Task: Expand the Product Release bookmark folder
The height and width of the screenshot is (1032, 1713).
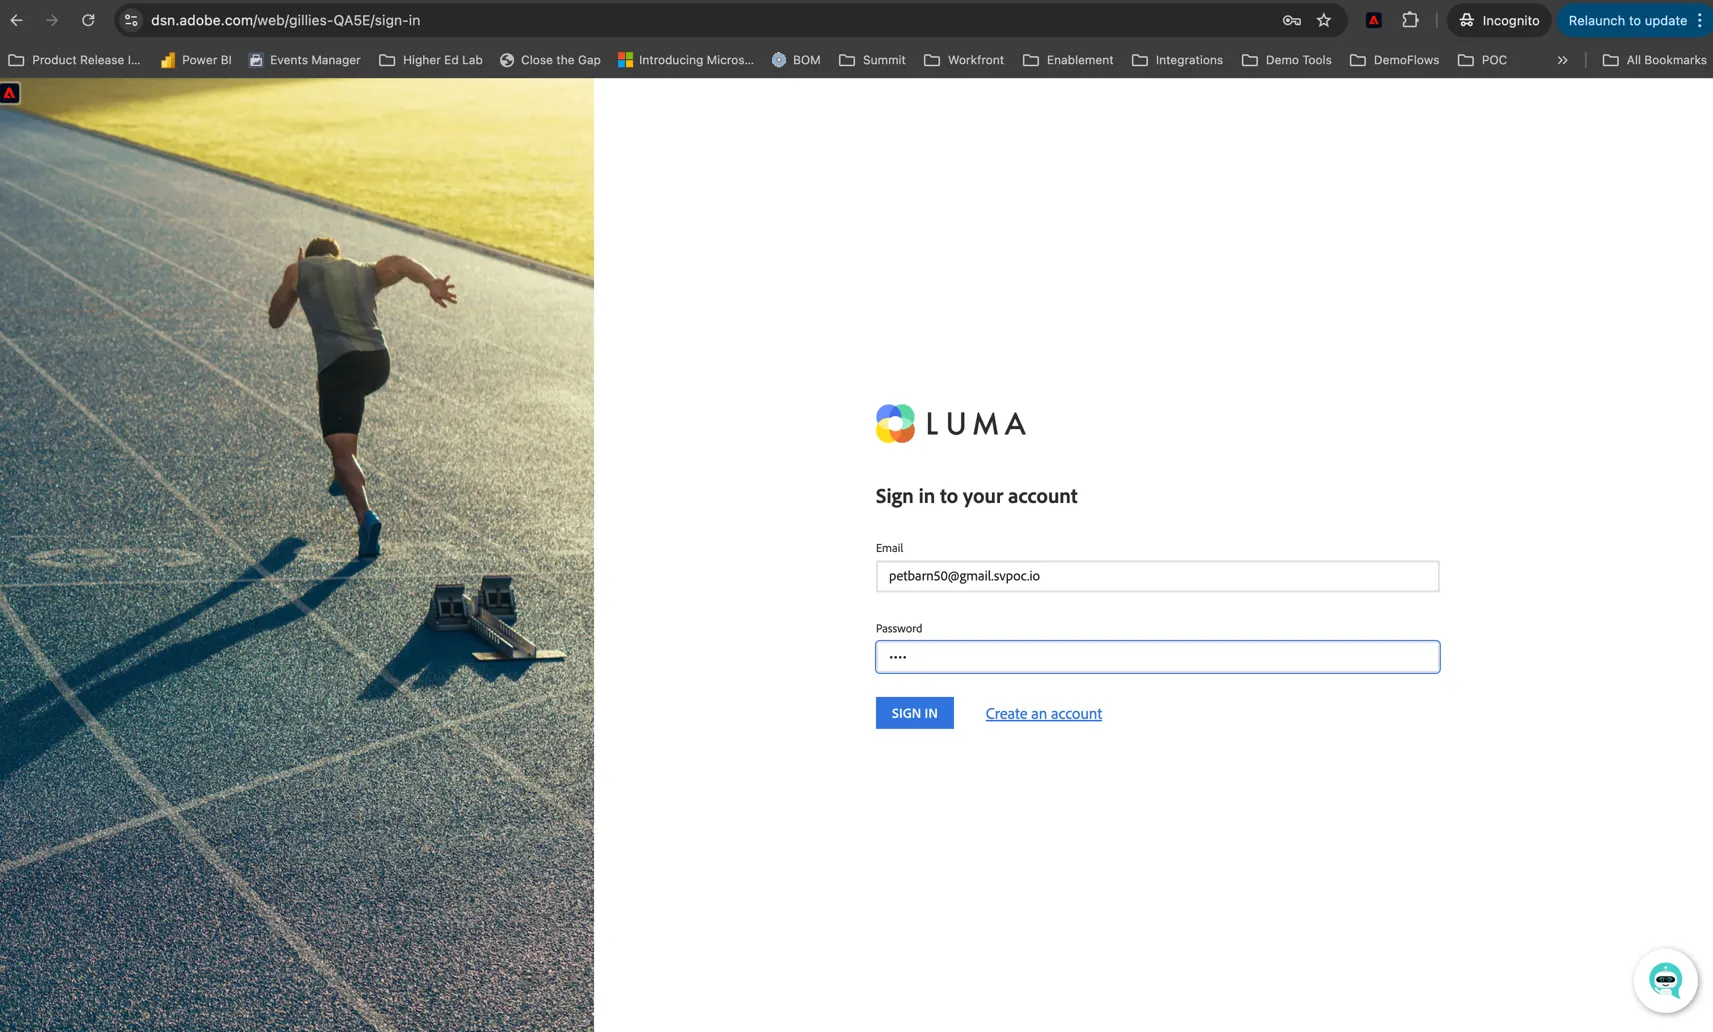Action: click(x=75, y=60)
